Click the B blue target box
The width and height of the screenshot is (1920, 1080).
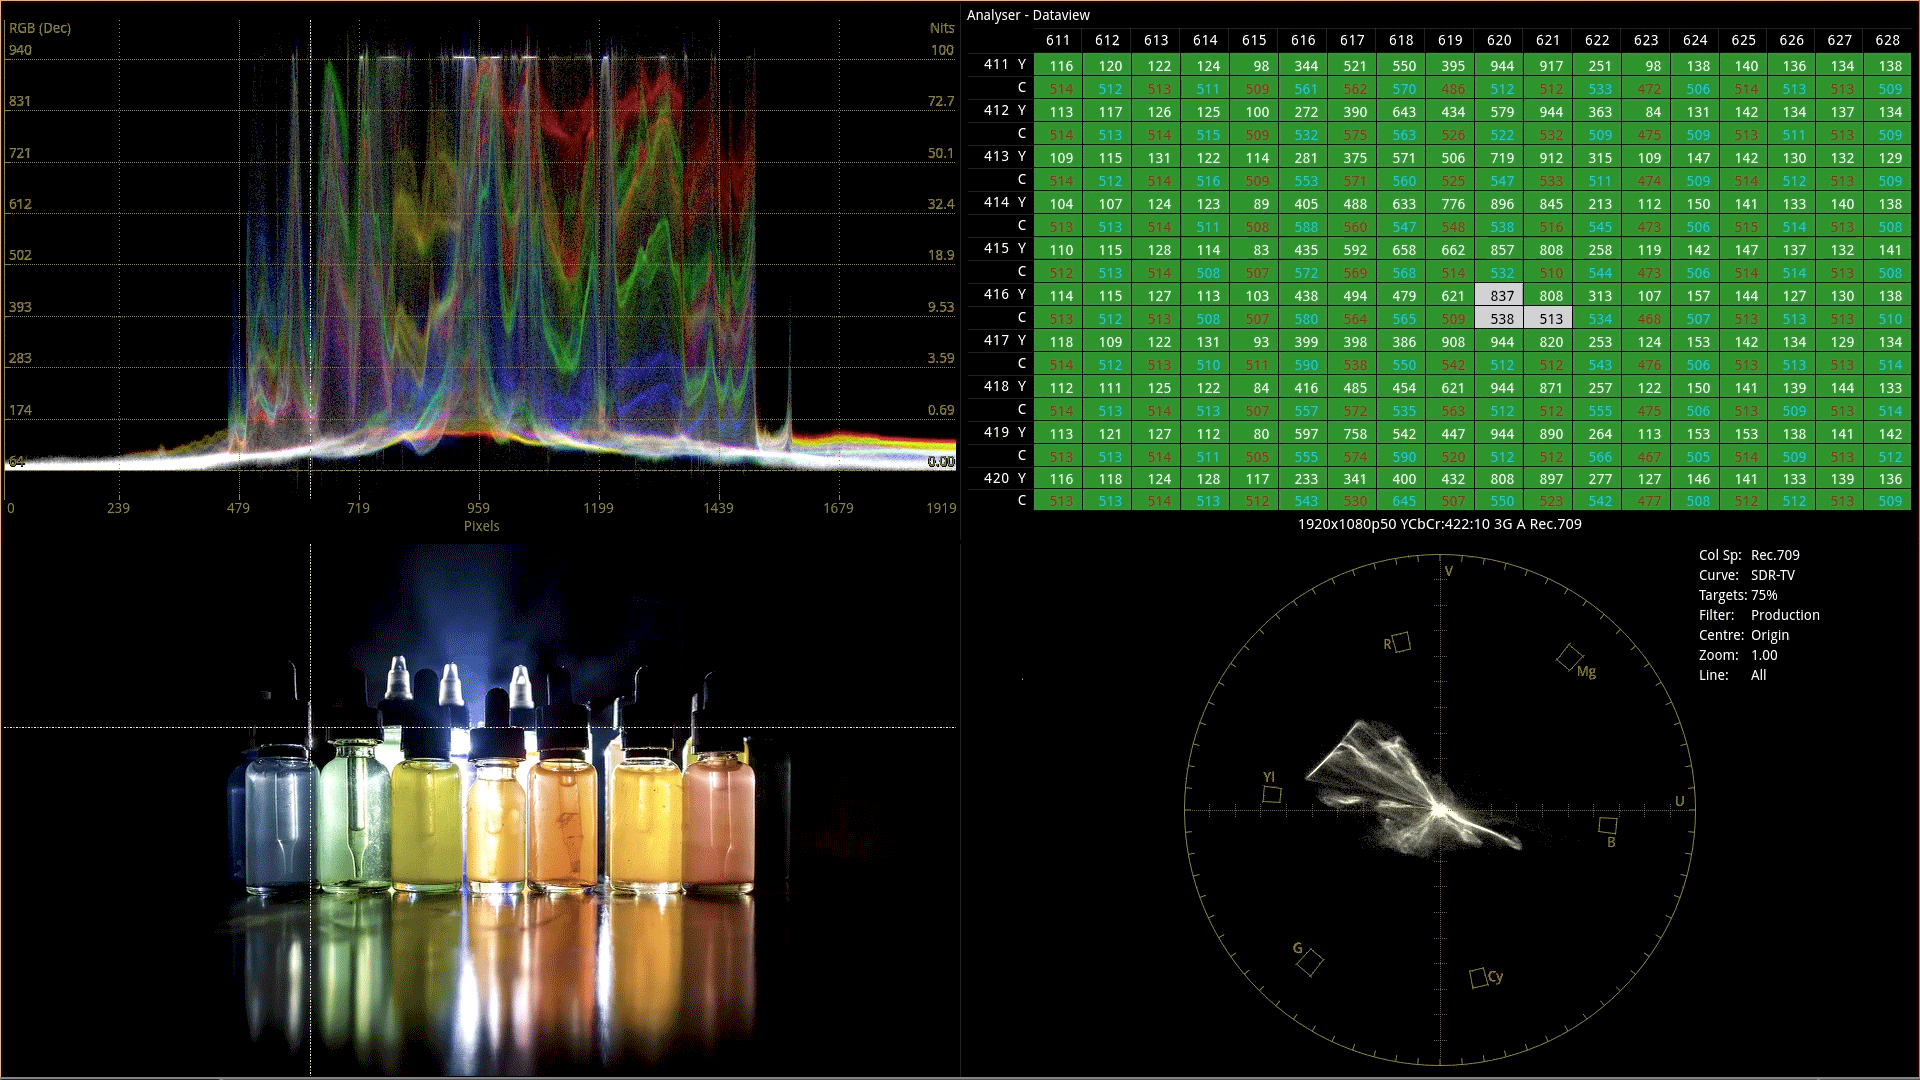tap(1608, 825)
